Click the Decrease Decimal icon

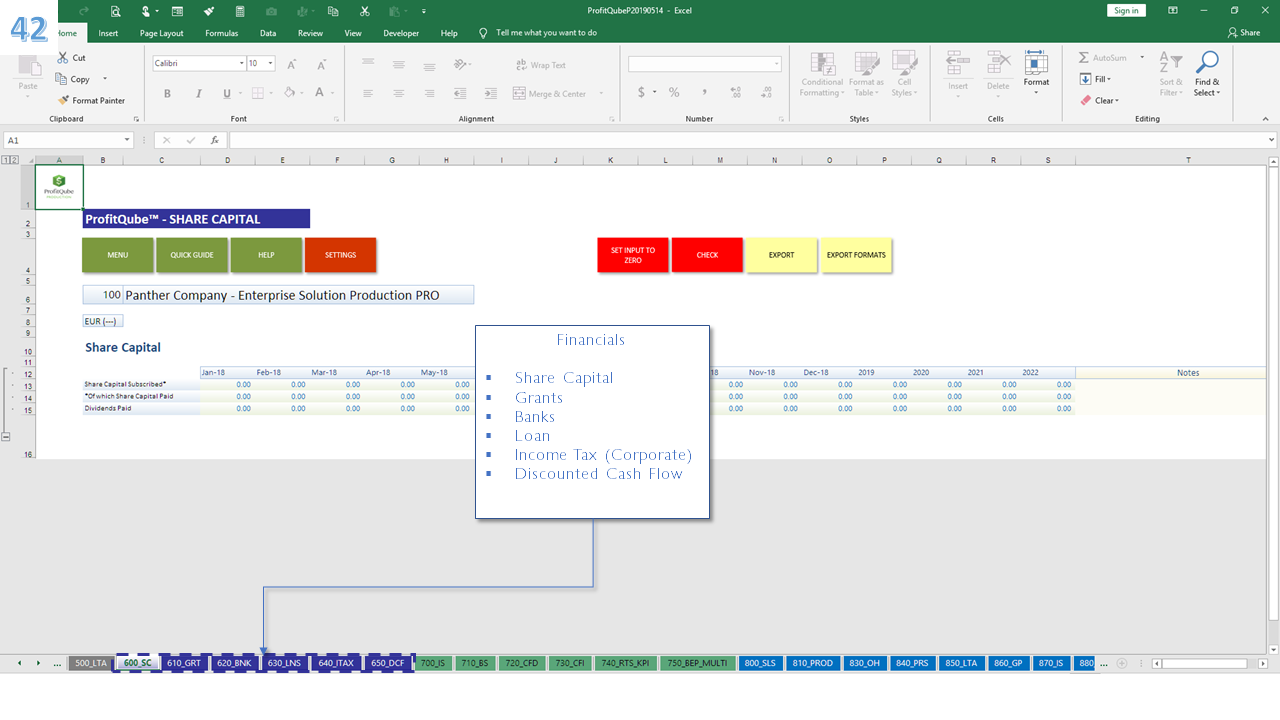point(764,92)
